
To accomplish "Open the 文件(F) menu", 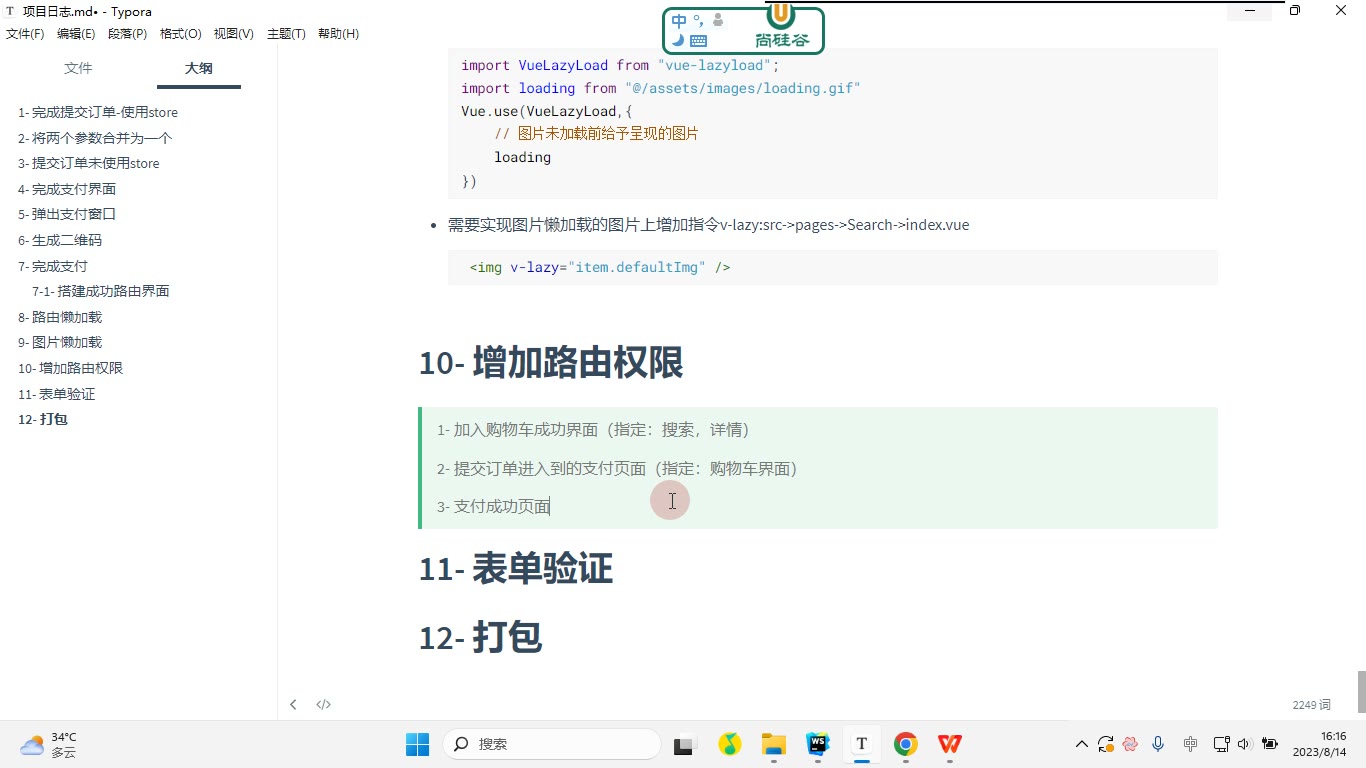I will [25, 34].
